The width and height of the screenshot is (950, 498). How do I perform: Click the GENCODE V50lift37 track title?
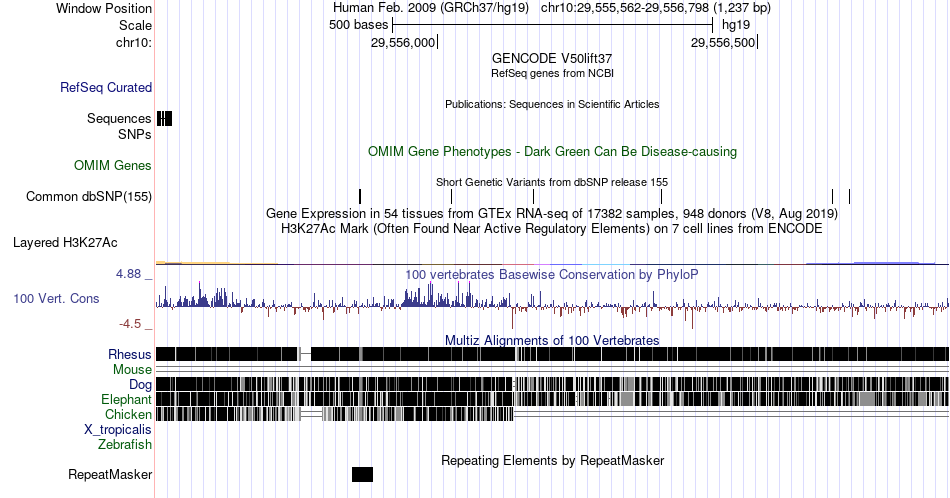point(552,59)
